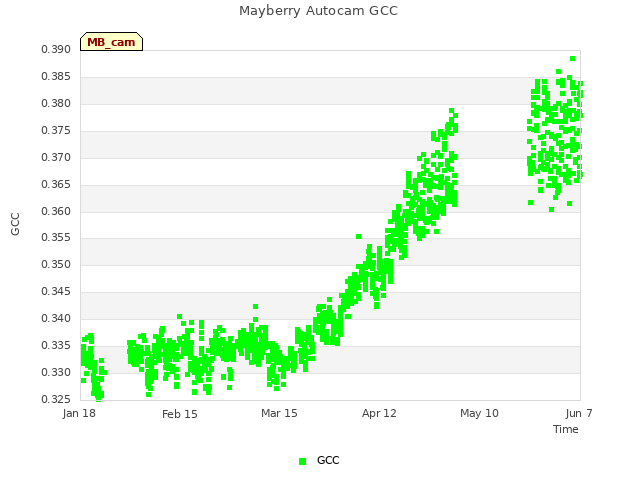Viewport: 640px width, 480px height.
Task: Click the green GCC legend swatch
Action: [302, 461]
